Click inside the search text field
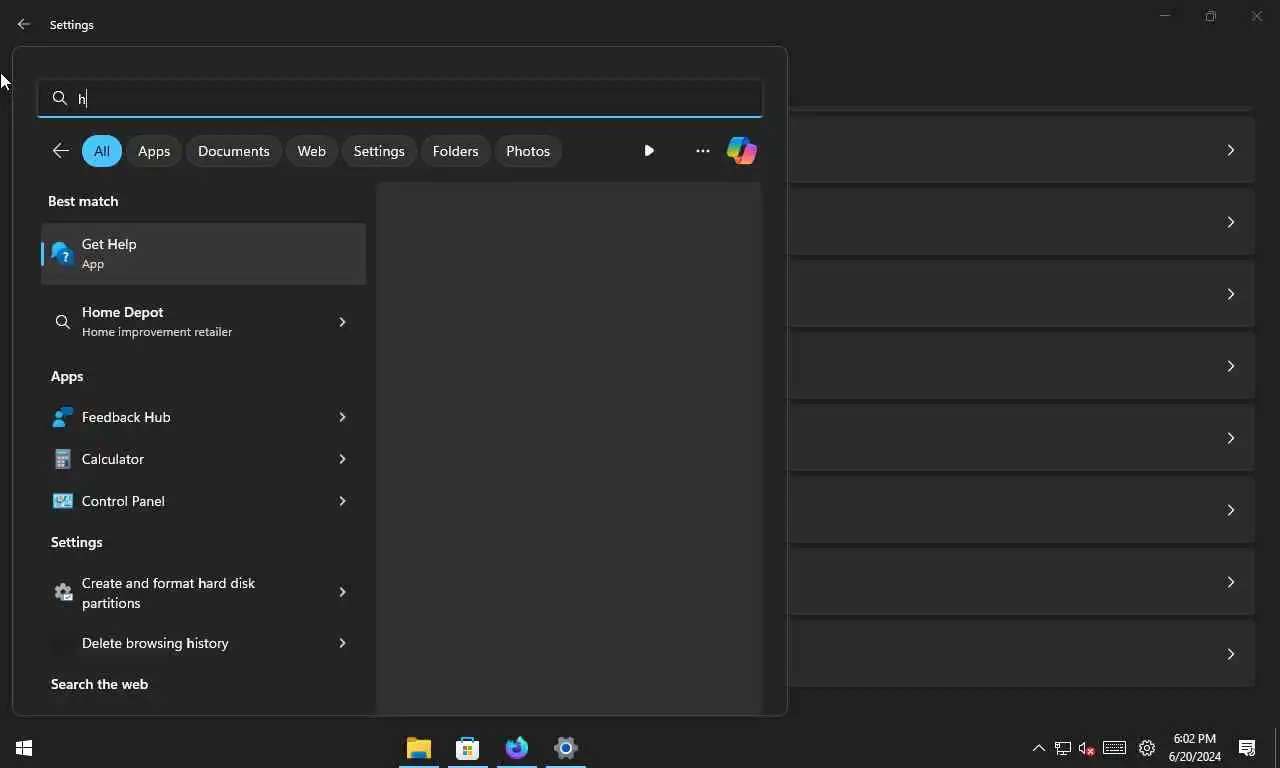This screenshot has height=768, width=1280. (x=400, y=98)
